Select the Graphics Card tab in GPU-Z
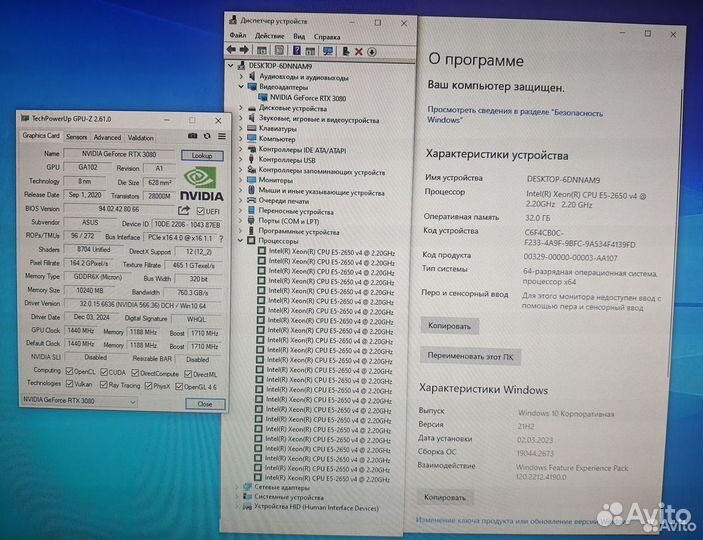 [x=41, y=135]
